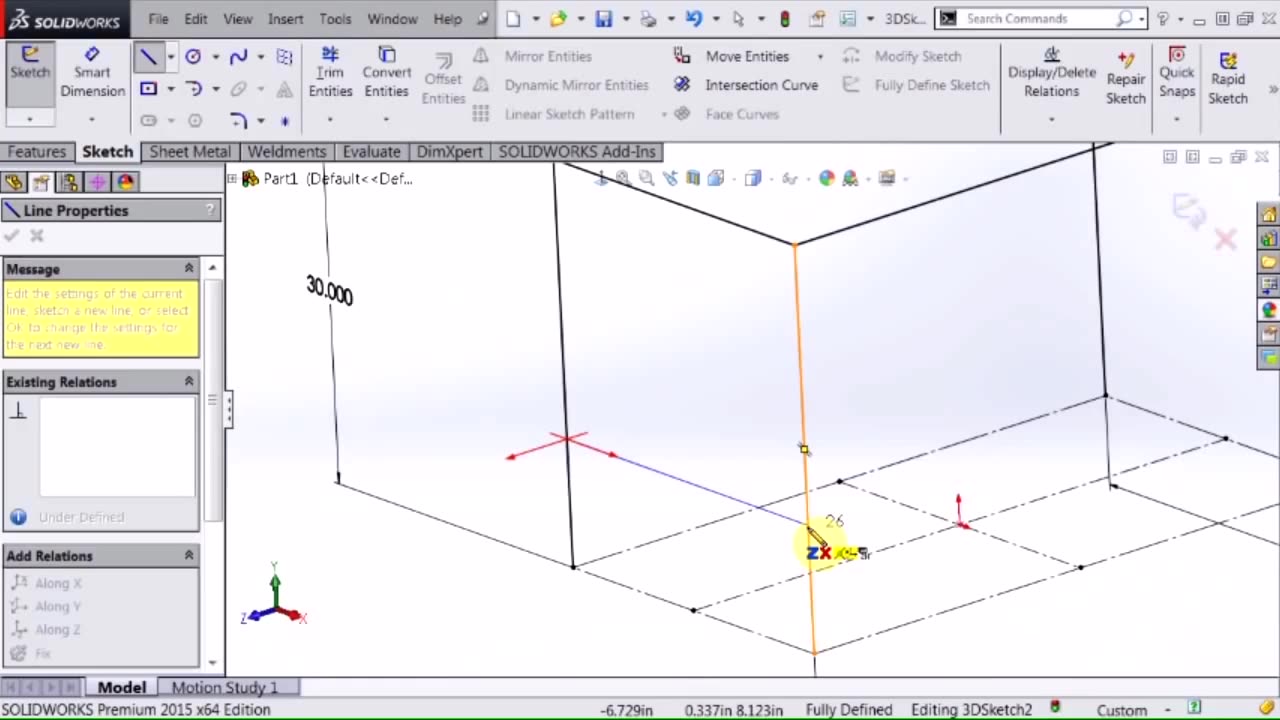
Task: Click the Open file icon
Action: [x=558, y=18]
